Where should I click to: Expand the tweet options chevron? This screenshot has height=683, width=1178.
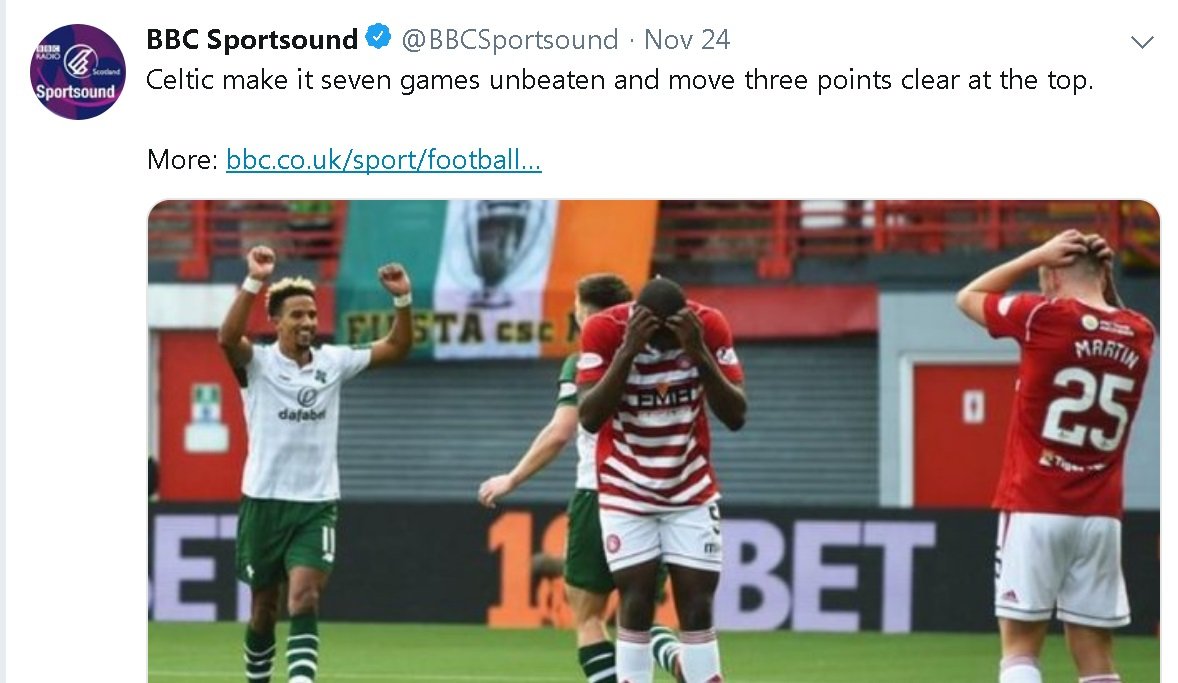click(1142, 42)
